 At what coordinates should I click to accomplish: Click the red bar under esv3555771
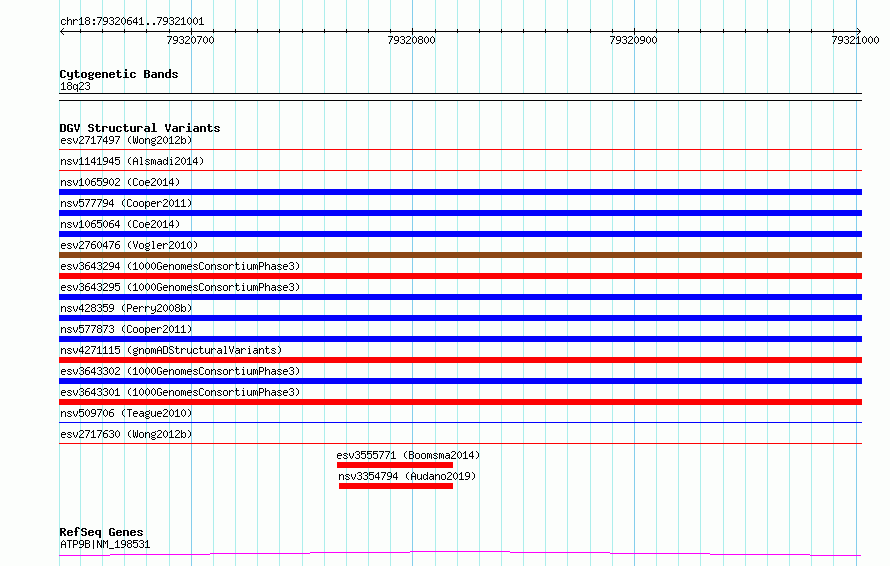point(395,465)
